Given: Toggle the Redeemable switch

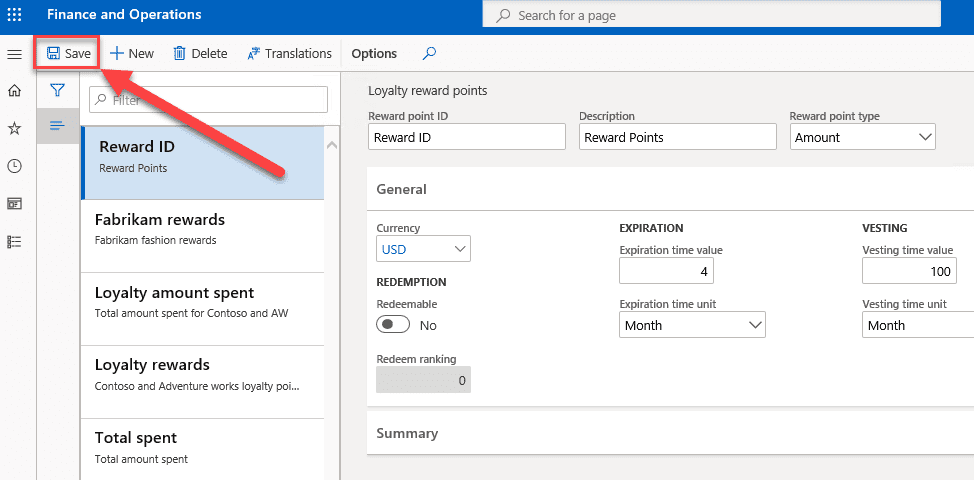Looking at the screenshot, I should point(393,325).
